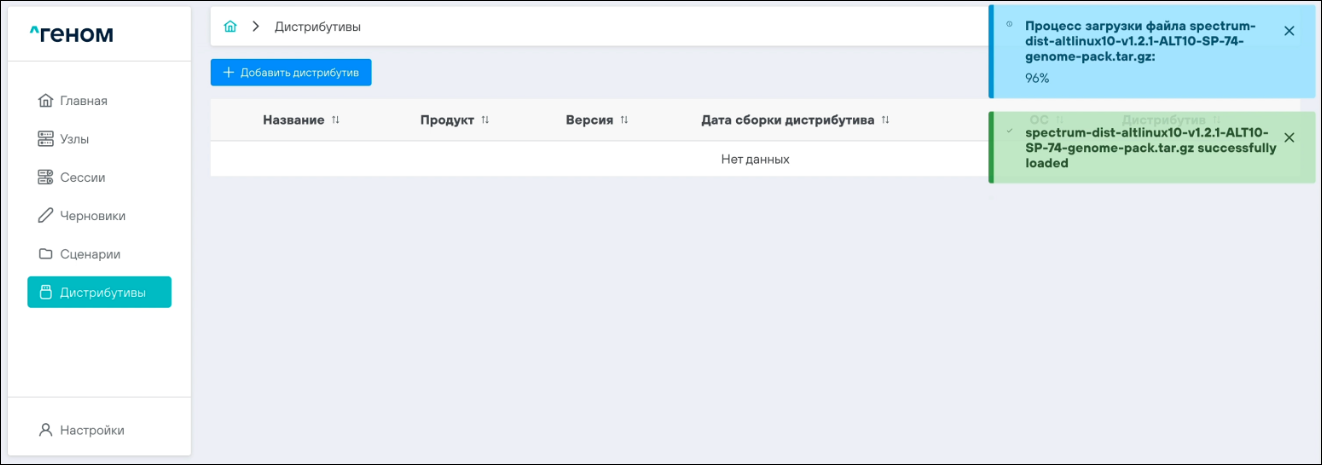Click the Сессии sidebar icon
The image size is (1322, 465).
click(45, 177)
